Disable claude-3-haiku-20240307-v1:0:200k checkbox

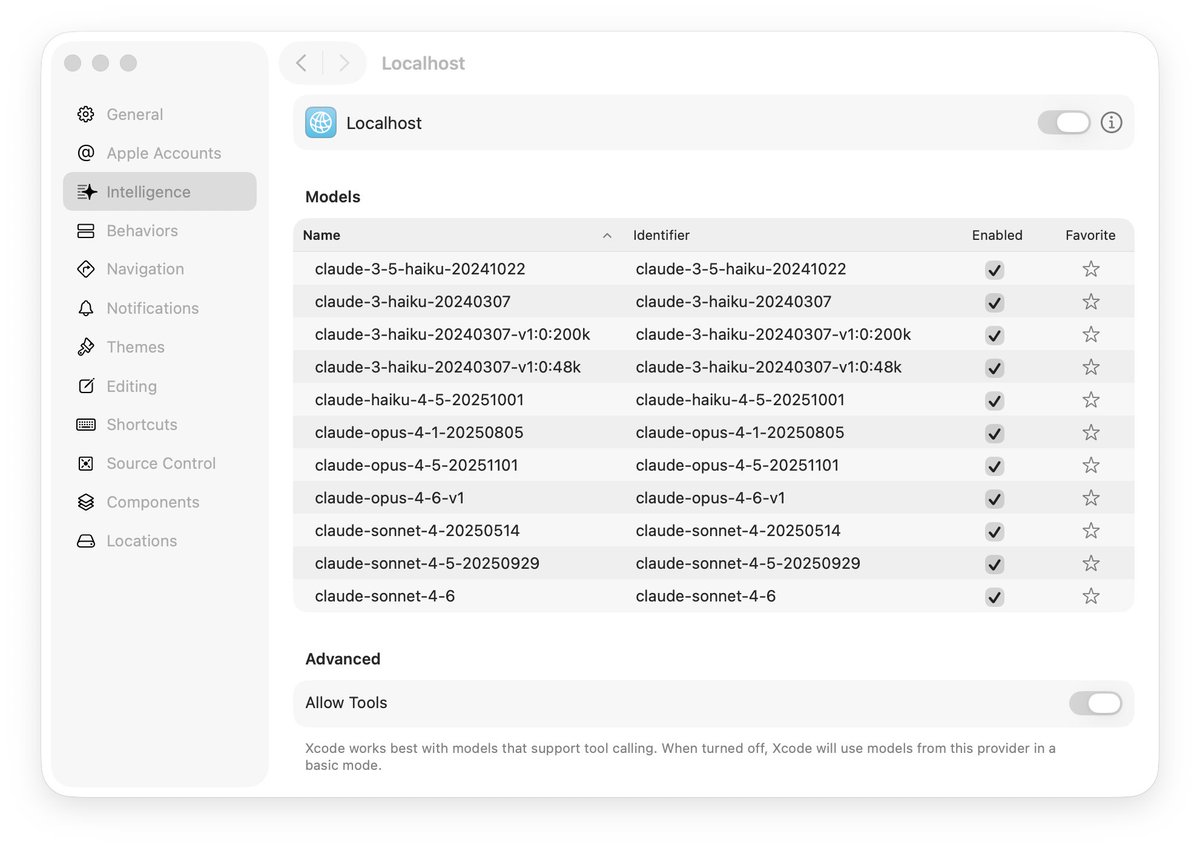click(994, 335)
